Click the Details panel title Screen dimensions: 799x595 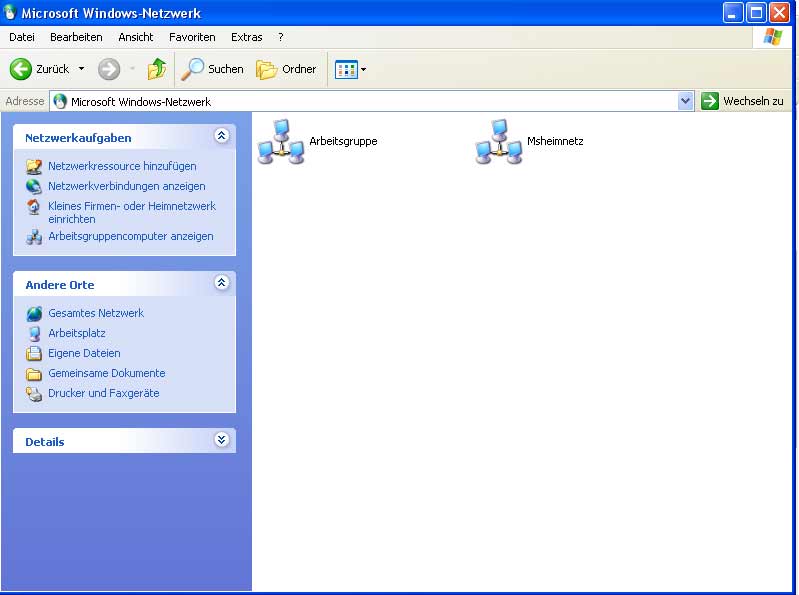click(x=45, y=442)
